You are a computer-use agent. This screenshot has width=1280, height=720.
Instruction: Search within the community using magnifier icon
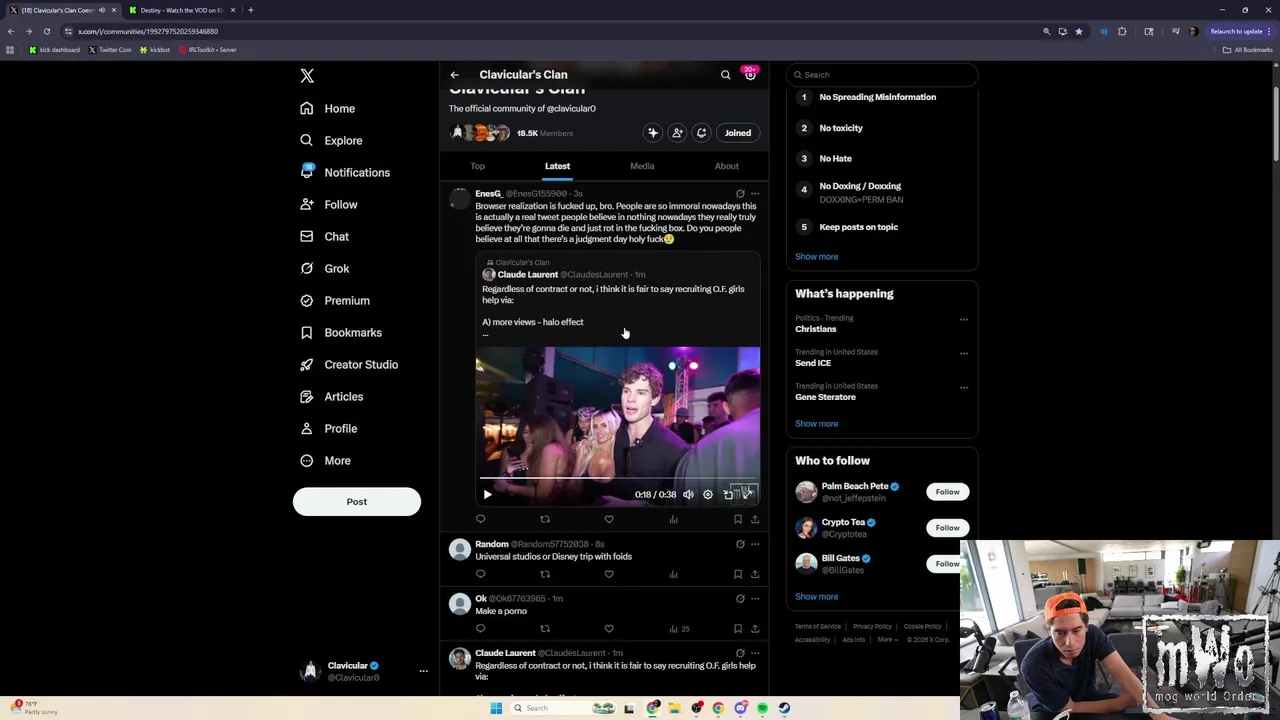726,75
